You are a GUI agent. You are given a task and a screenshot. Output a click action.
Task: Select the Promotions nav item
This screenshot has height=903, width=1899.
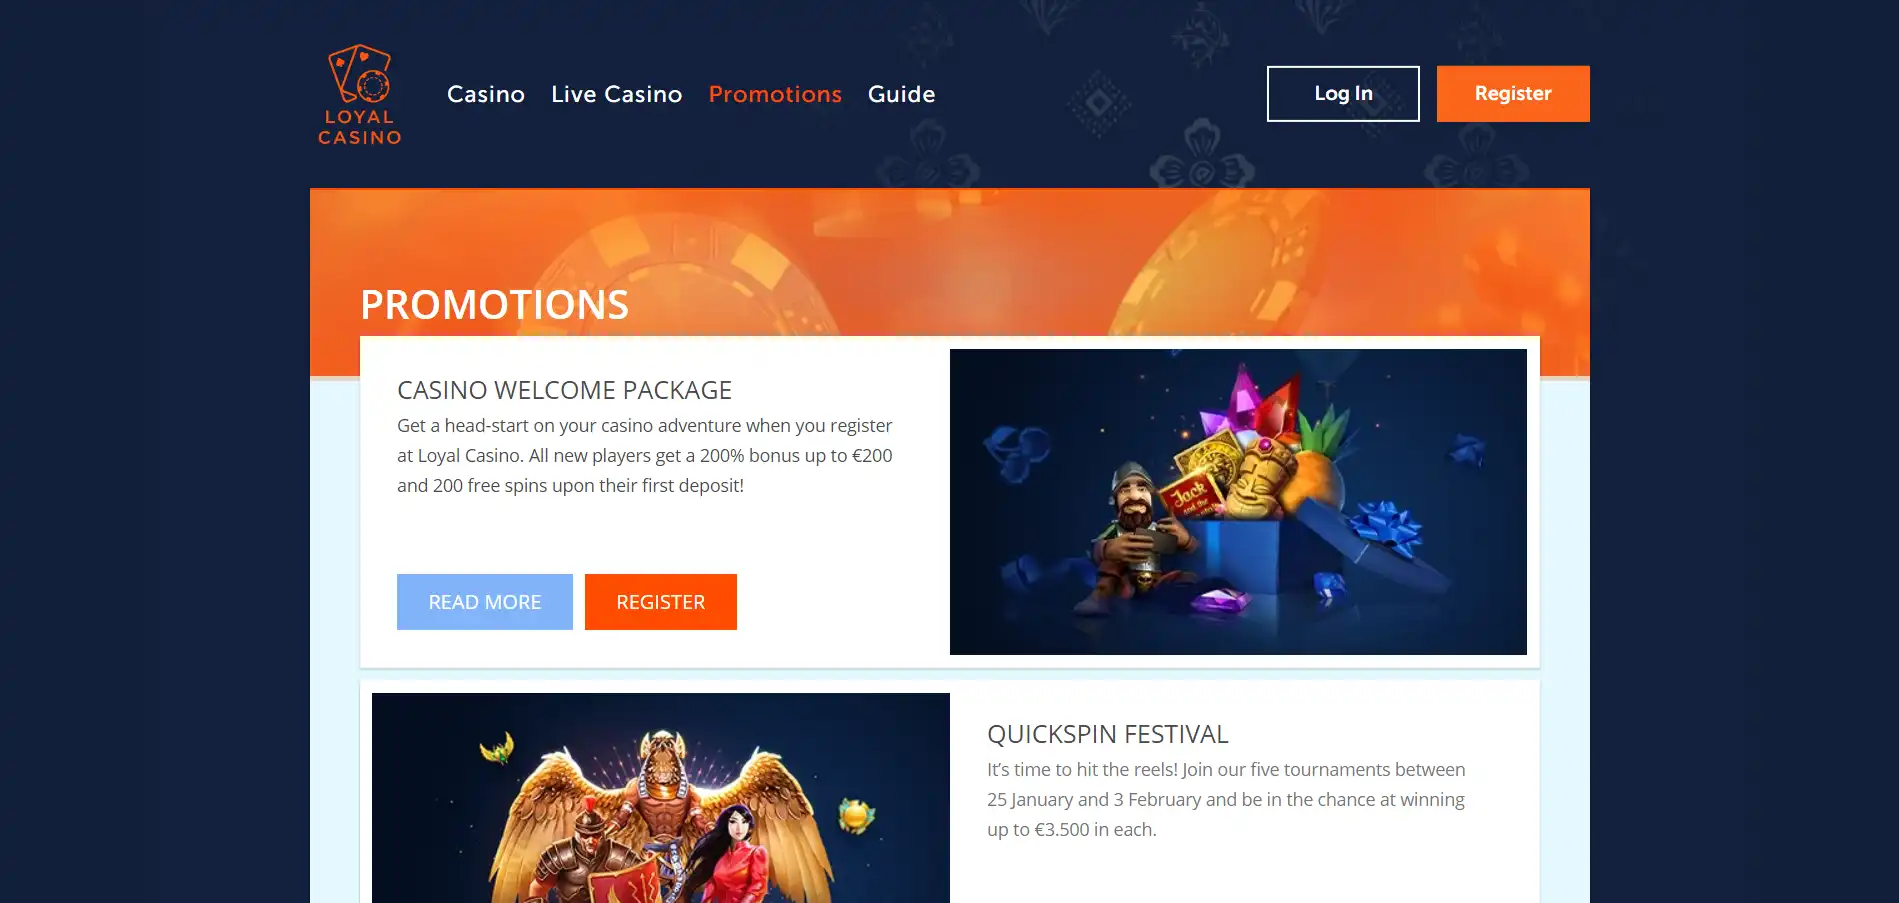coord(775,94)
